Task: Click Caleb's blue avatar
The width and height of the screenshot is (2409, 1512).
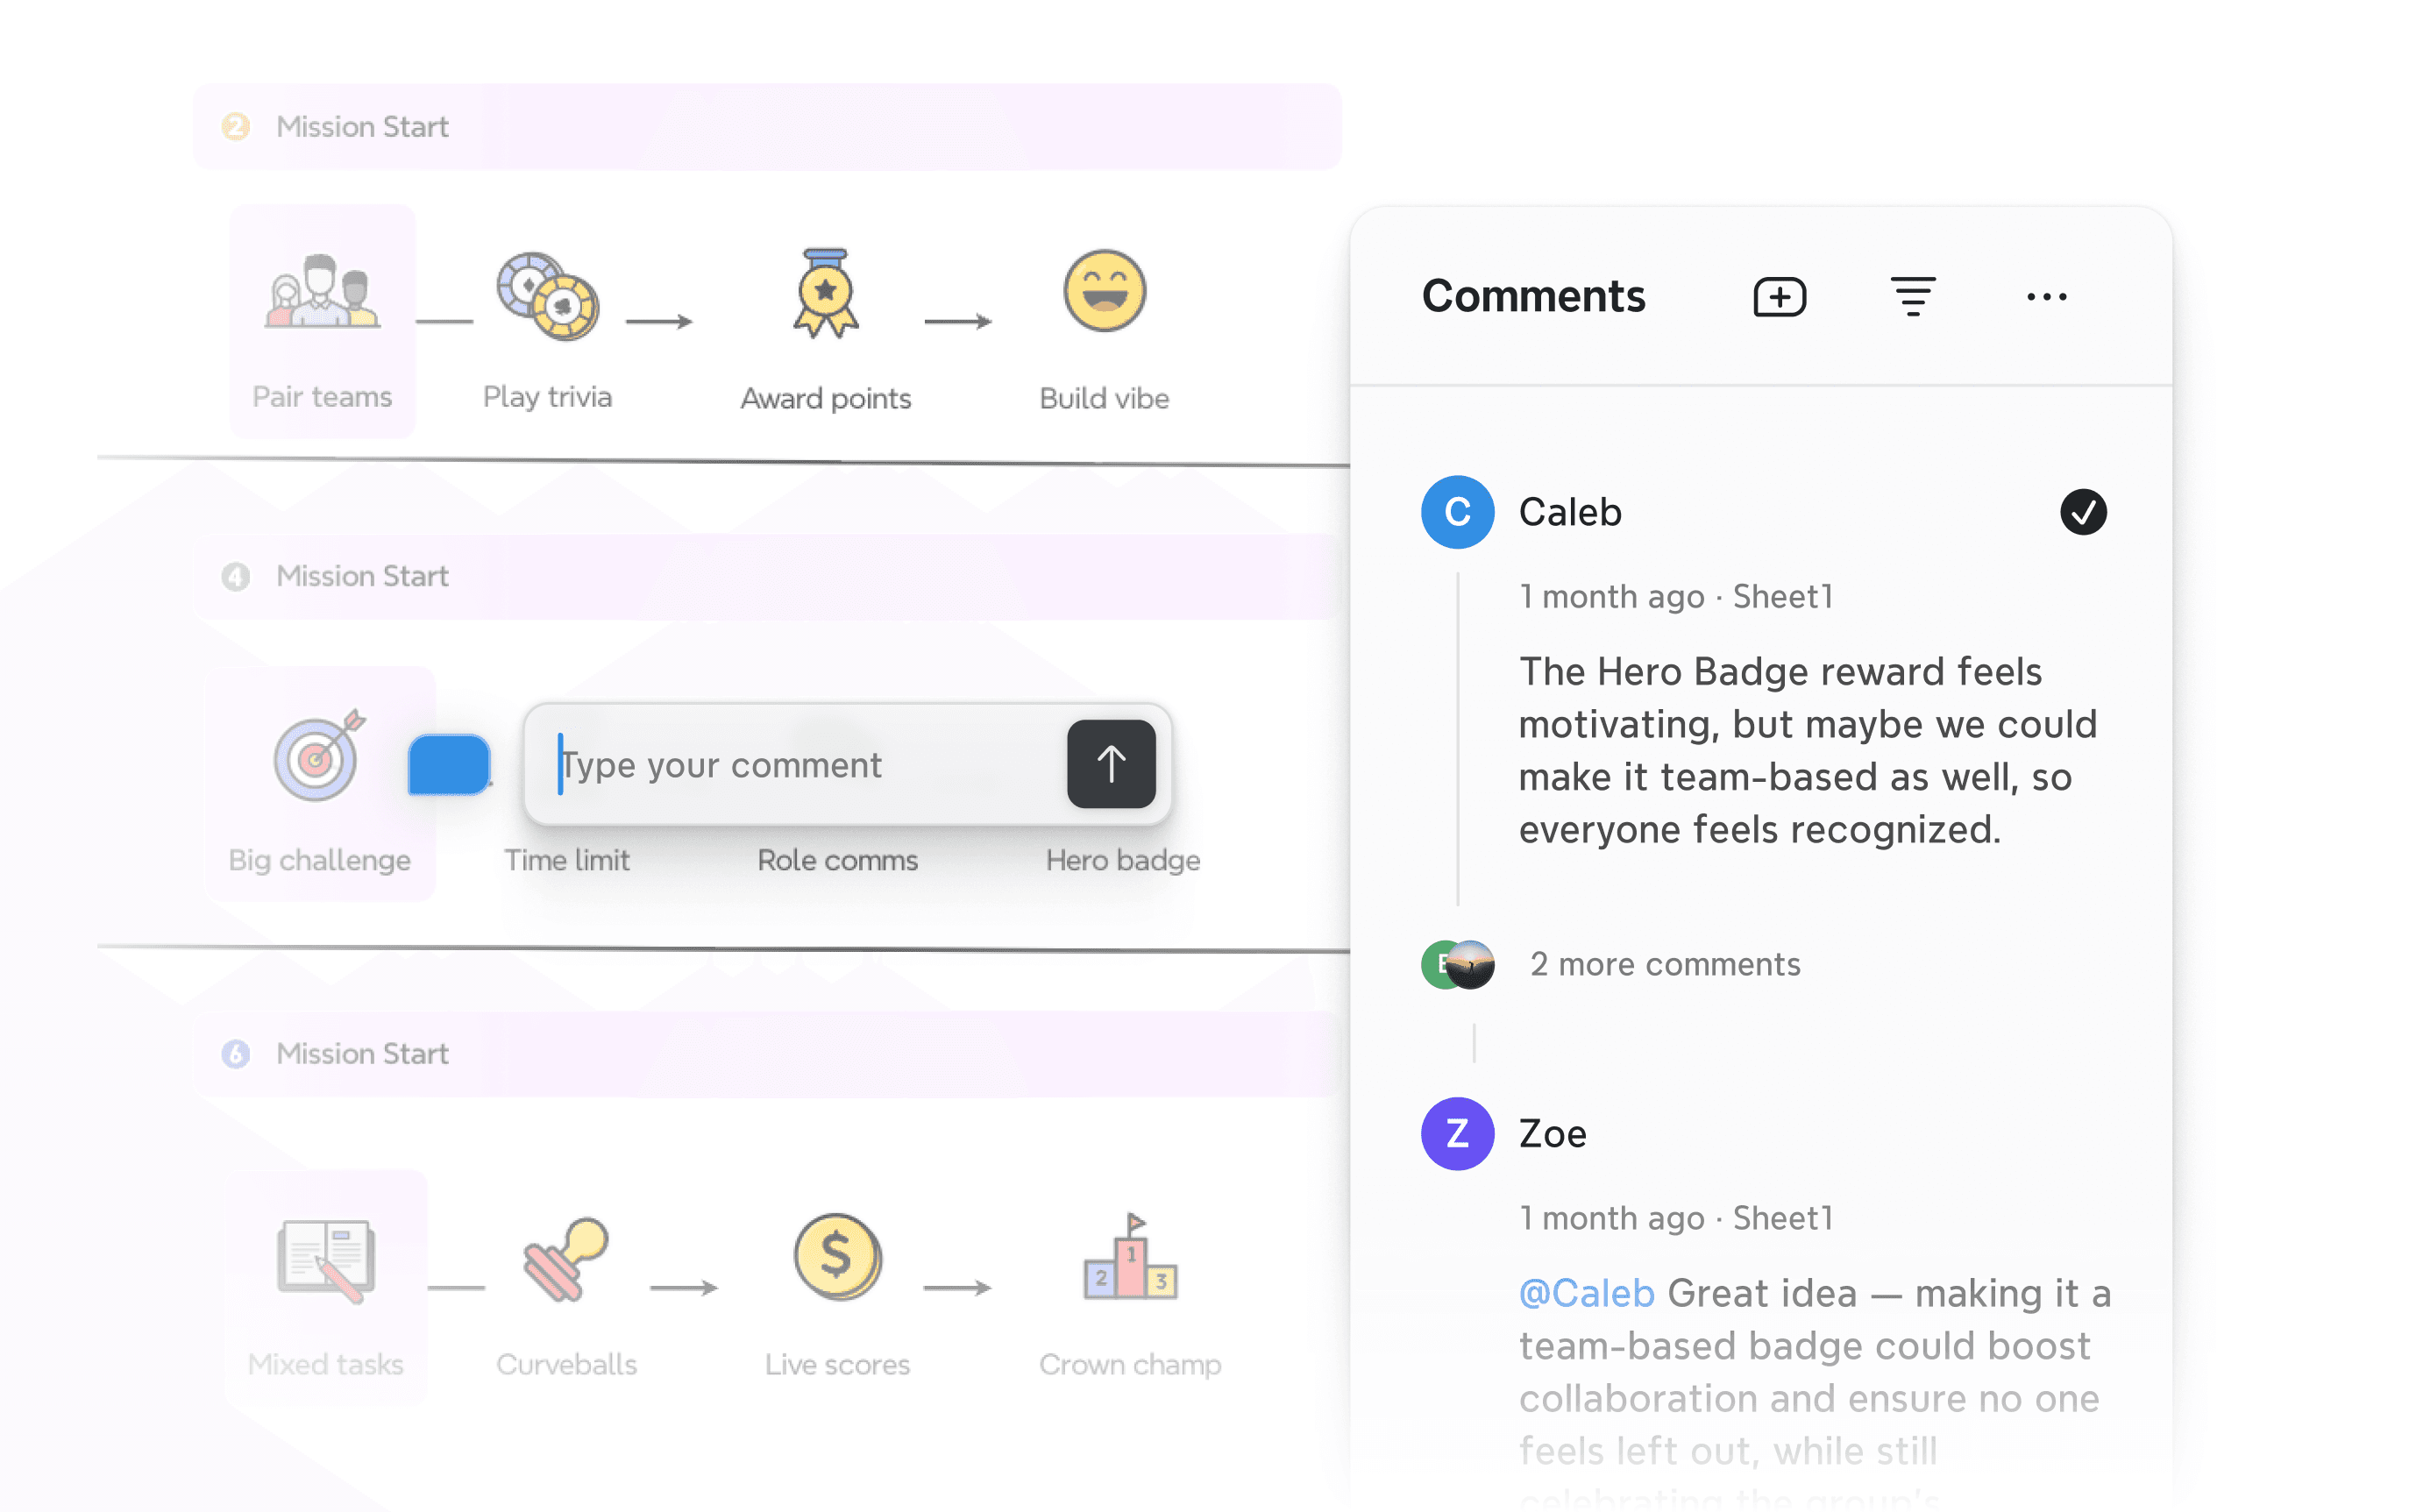Action: pyautogui.click(x=1457, y=512)
